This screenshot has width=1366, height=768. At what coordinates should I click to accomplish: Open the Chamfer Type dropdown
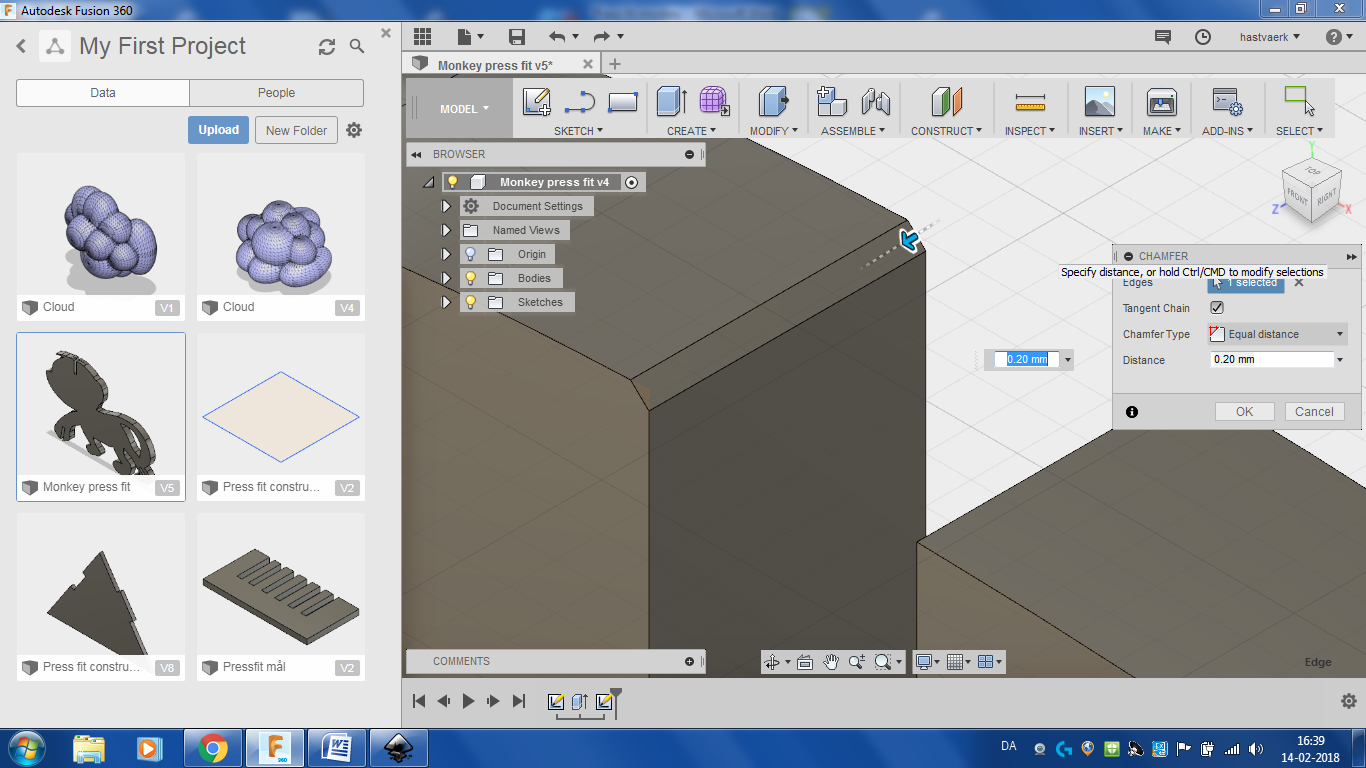pos(1278,334)
